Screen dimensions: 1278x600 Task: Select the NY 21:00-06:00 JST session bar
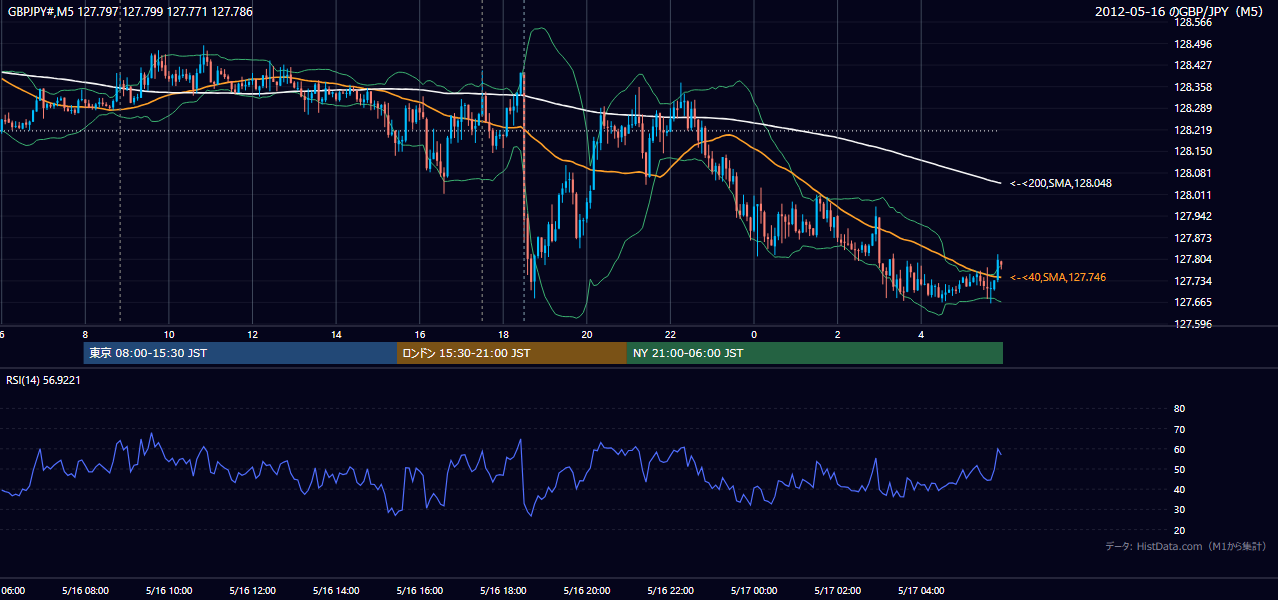pos(815,353)
